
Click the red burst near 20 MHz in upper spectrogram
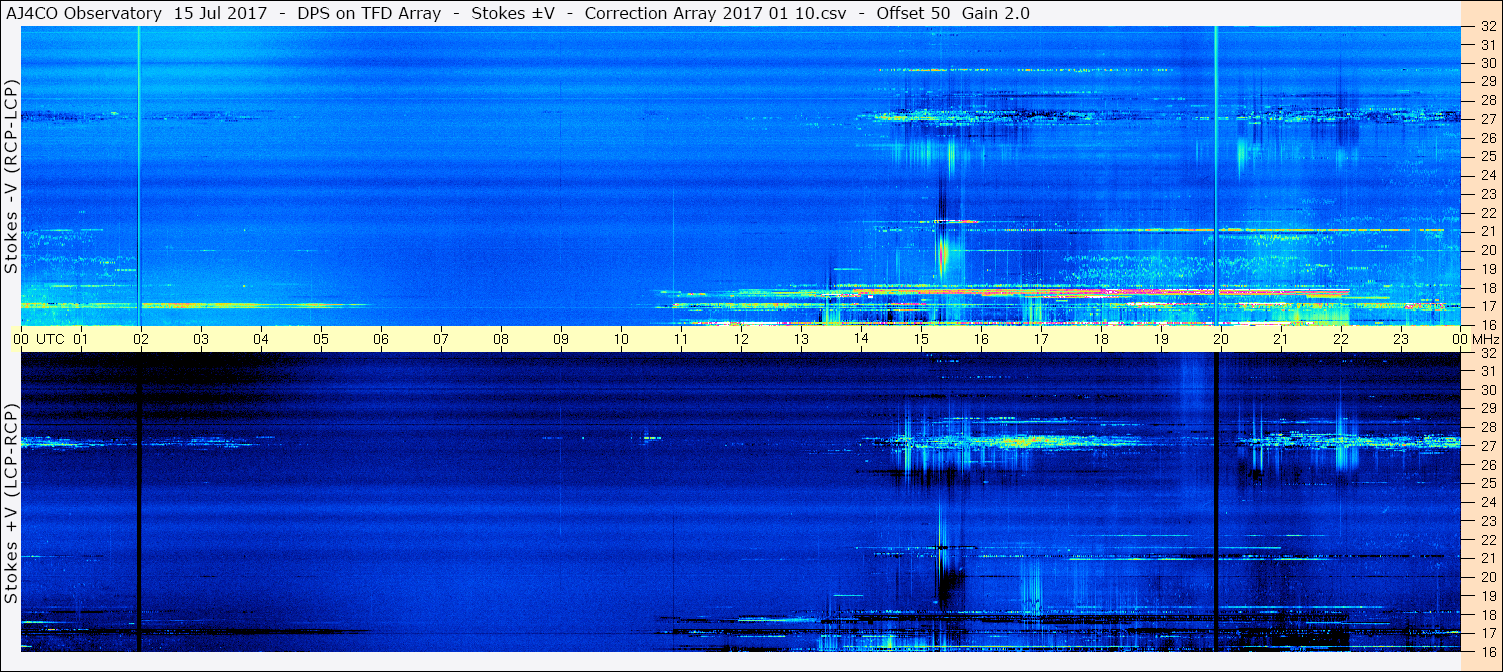[x=943, y=255]
